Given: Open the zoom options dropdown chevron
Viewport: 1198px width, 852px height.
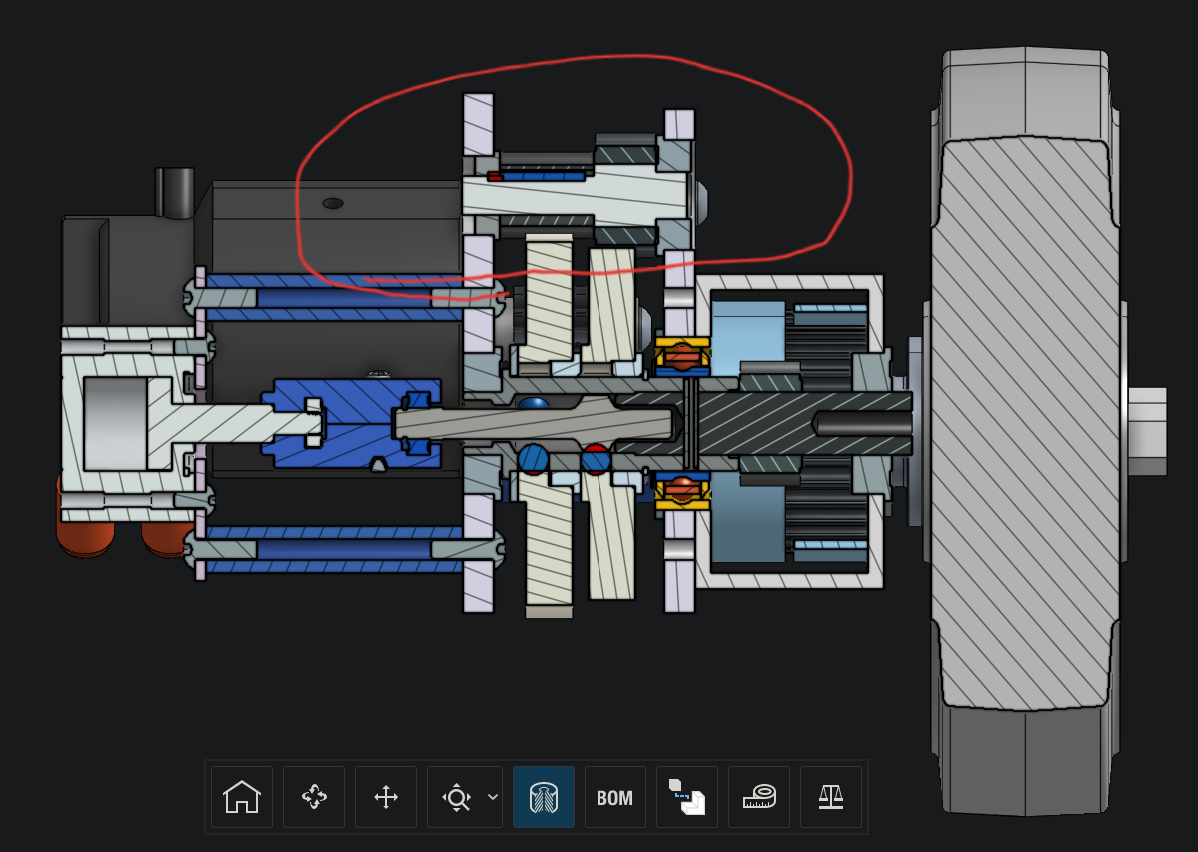Looking at the screenshot, I should [x=493, y=797].
